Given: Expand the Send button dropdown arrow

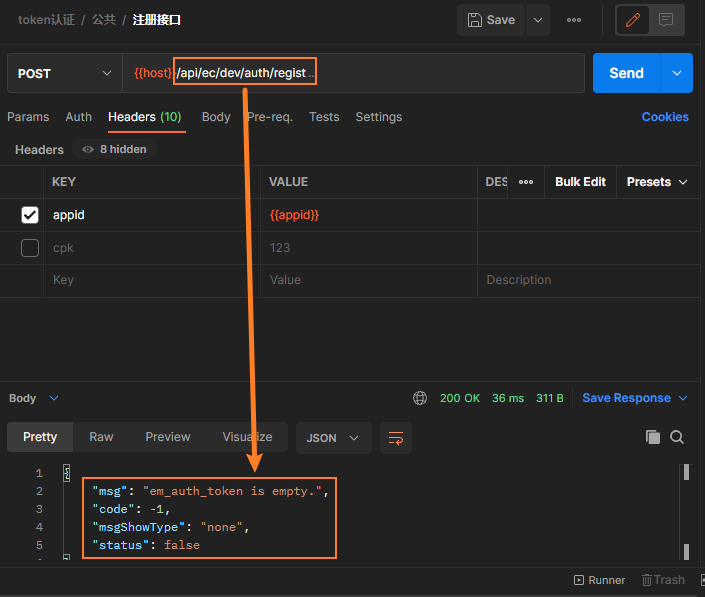Looking at the screenshot, I should click(677, 73).
